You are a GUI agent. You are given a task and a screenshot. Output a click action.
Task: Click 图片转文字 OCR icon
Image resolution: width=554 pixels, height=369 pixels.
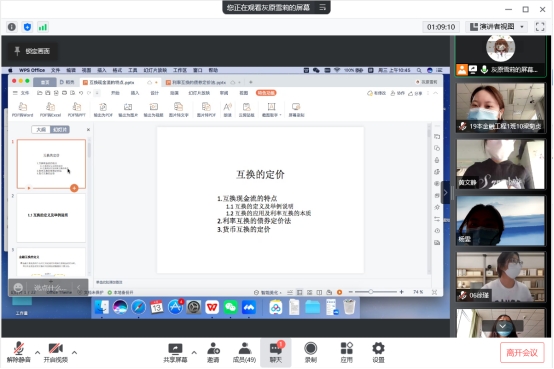point(178,110)
